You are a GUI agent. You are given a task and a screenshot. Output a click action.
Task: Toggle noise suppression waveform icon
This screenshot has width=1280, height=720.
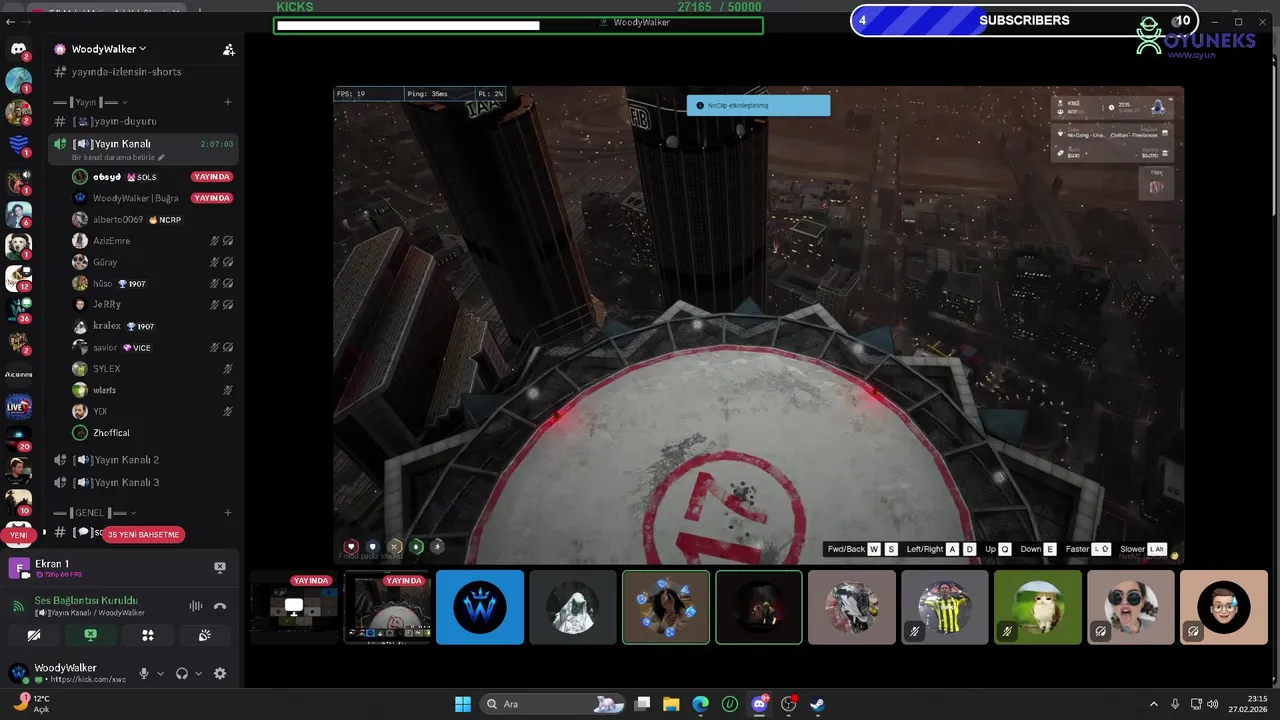(196, 606)
